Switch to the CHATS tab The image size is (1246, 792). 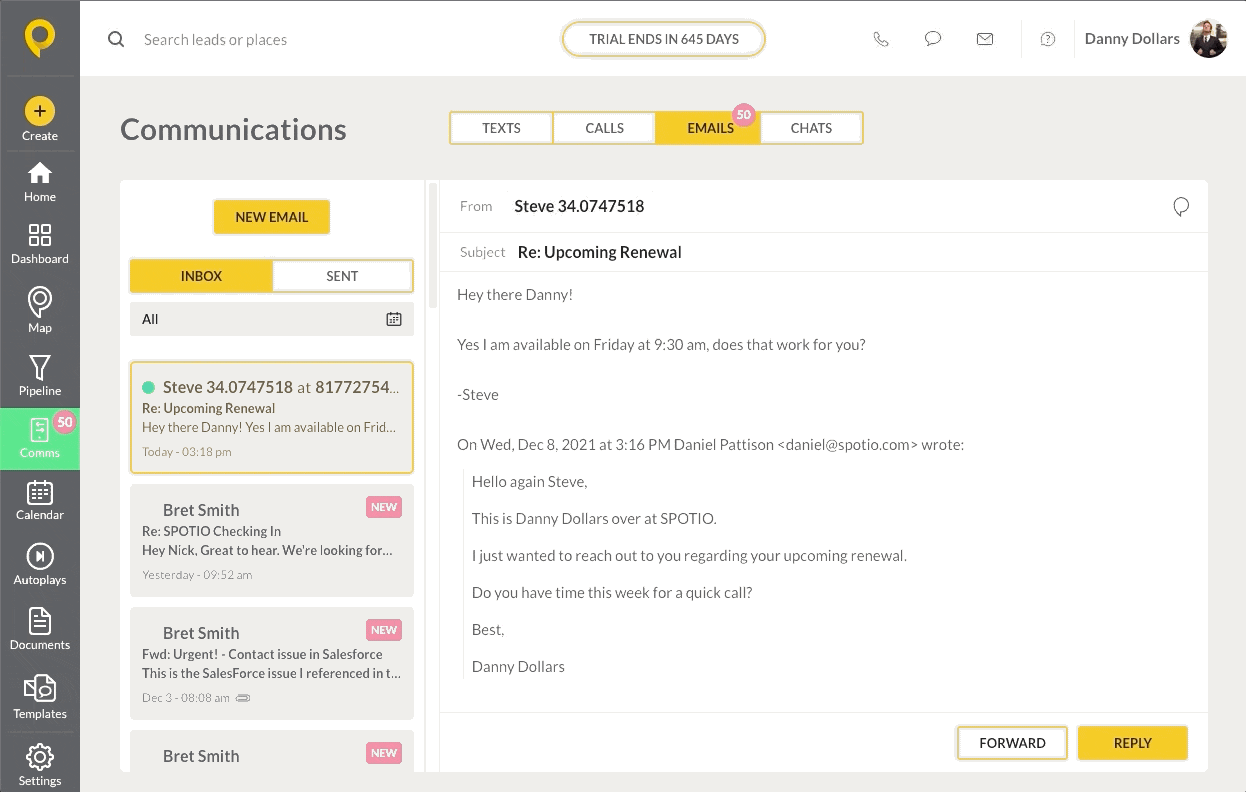coord(811,128)
